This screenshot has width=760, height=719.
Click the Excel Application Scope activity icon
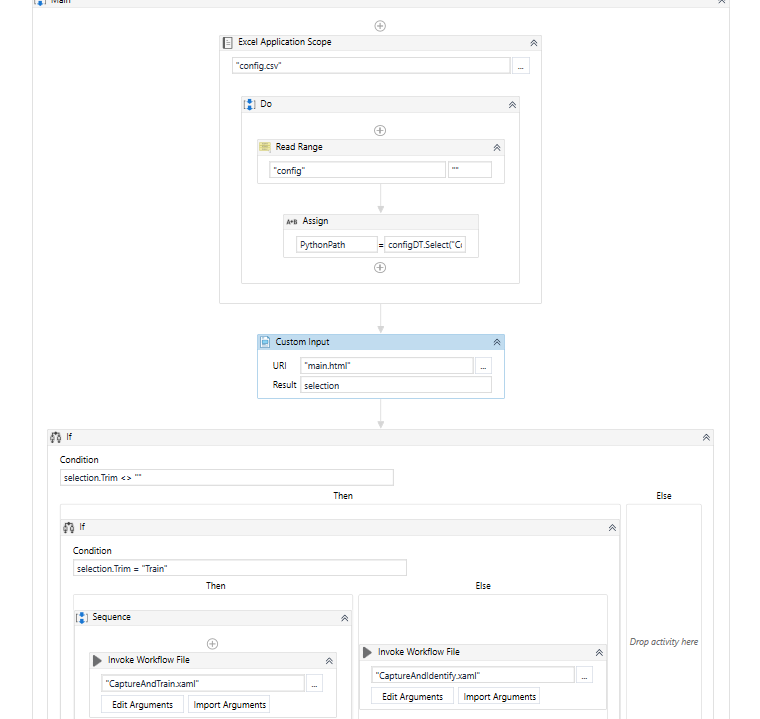coord(229,43)
